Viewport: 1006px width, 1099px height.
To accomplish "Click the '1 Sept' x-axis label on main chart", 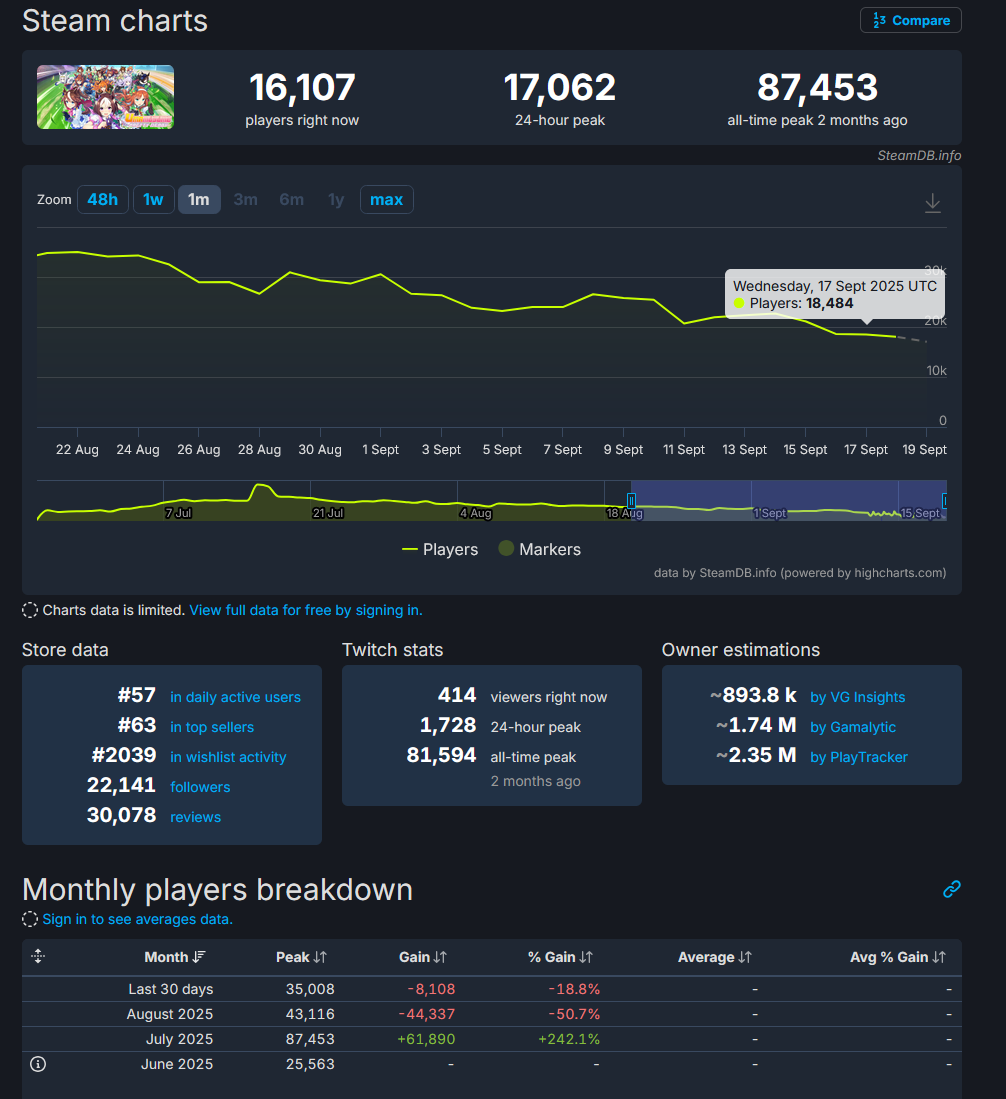I will [380, 449].
